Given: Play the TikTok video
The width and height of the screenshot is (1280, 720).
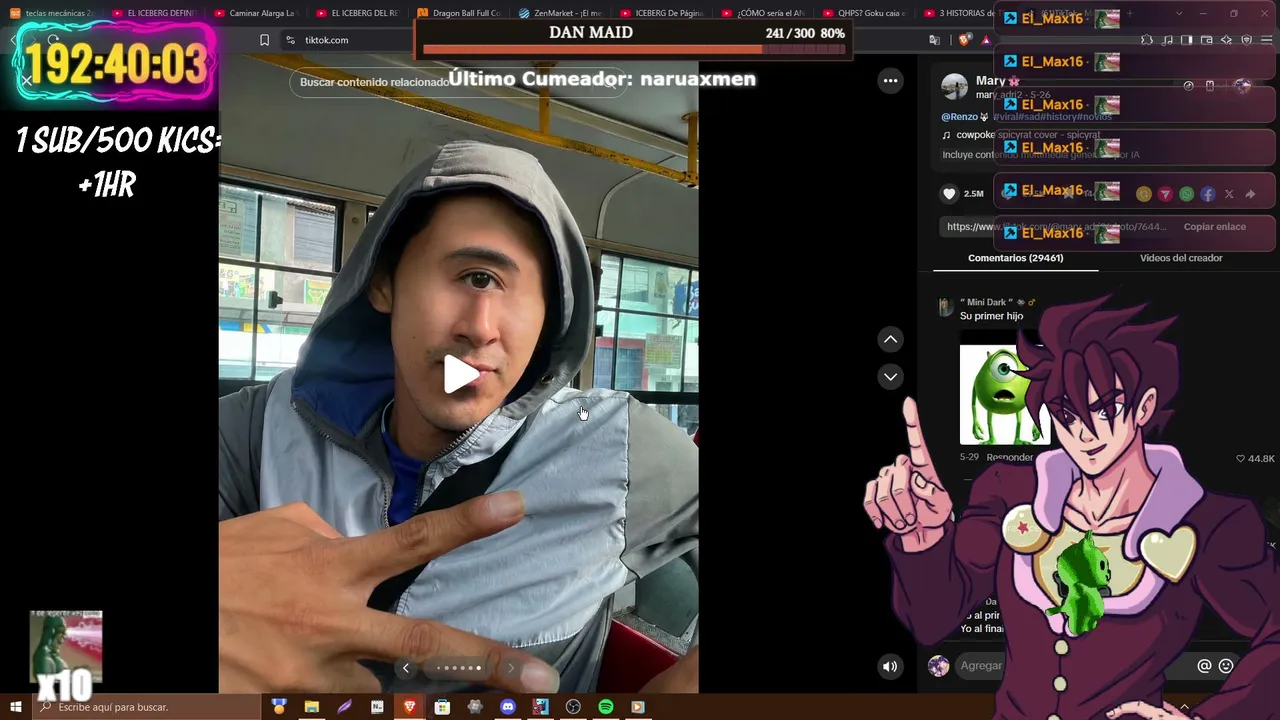Looking at the screenshot, I should pos(461,375).
